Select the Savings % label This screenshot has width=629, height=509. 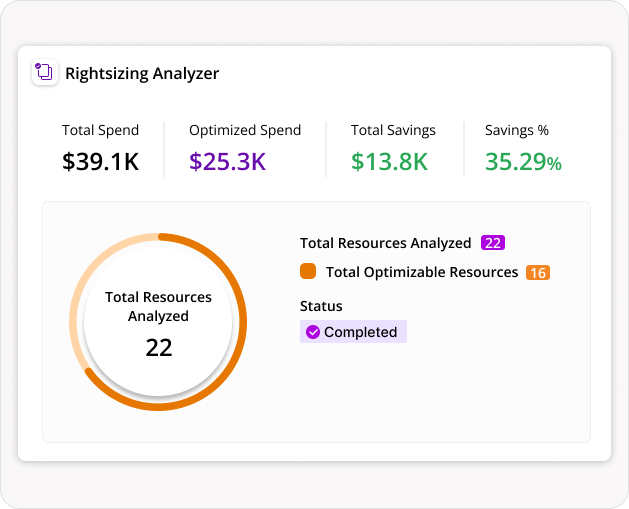click(517, 130)
